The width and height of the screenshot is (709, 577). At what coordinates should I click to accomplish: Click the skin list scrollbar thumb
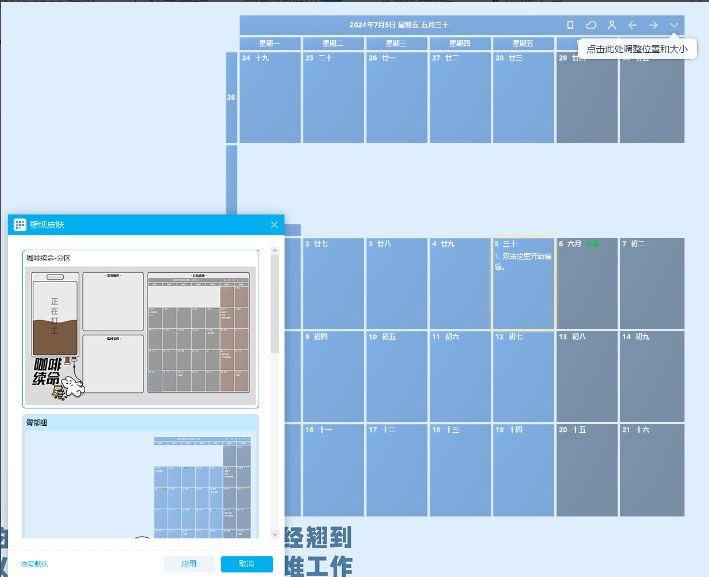(274, 304)
